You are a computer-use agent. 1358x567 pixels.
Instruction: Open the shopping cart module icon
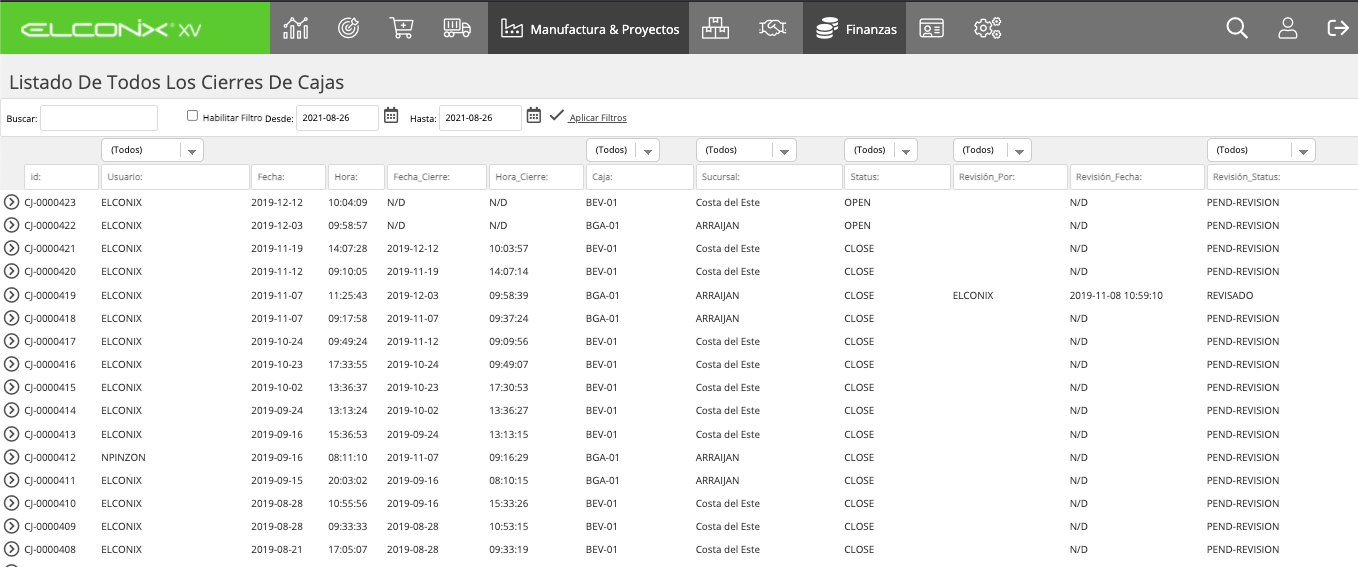401,28
